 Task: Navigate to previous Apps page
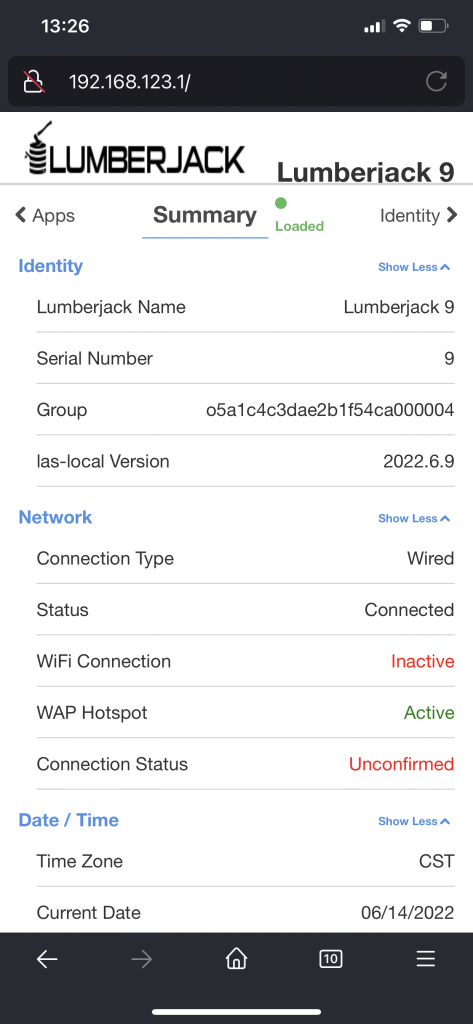click(x=45, y=216)
